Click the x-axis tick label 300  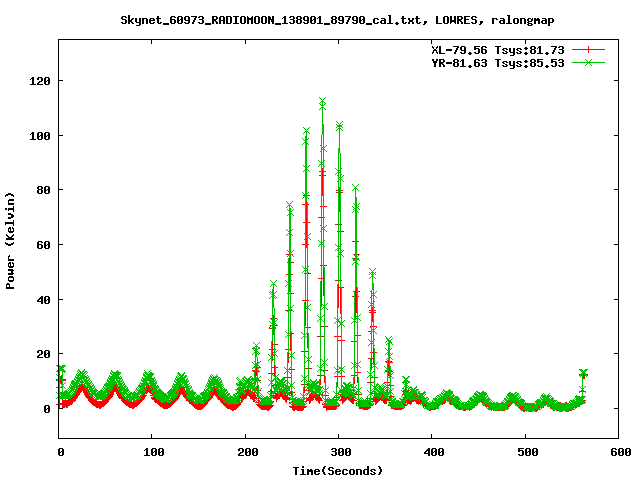pos(339,453)
